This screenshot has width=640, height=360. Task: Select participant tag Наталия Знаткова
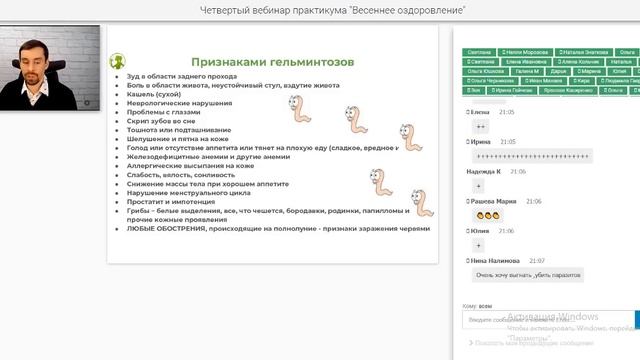pos(584,52)
